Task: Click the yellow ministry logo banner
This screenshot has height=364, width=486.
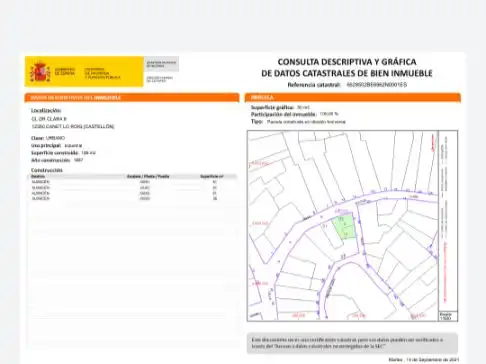Action: pos(84,72)
